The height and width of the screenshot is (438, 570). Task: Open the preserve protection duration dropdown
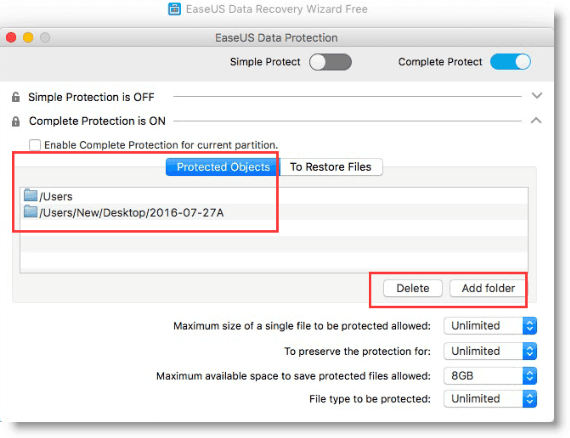[x=490, y=351]
